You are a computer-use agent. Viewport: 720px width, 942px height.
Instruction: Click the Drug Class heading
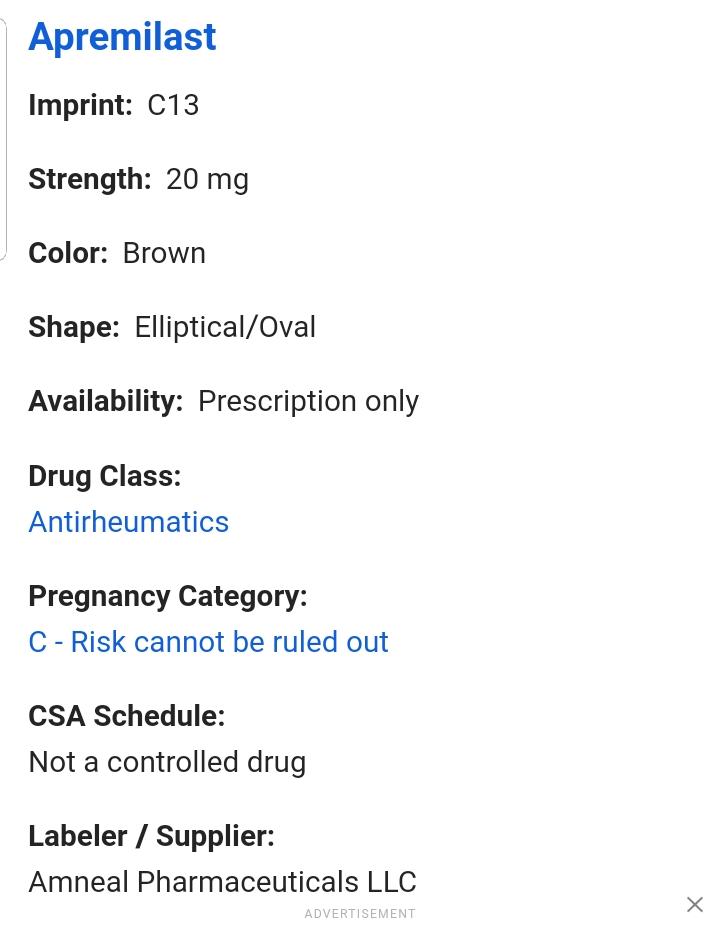(104, 476)
